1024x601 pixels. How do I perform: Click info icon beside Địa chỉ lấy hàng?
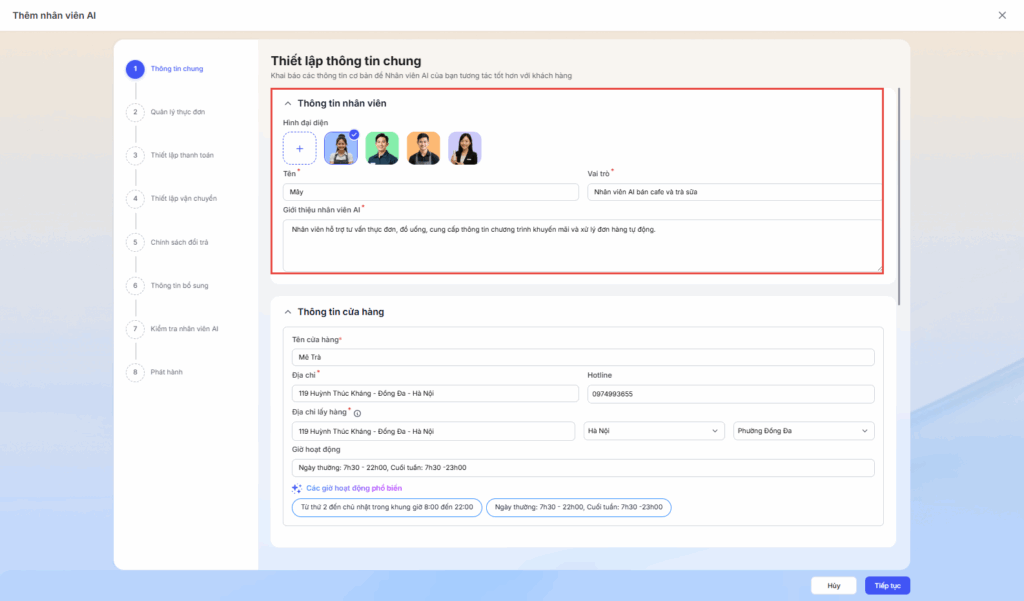click(357, 413)
